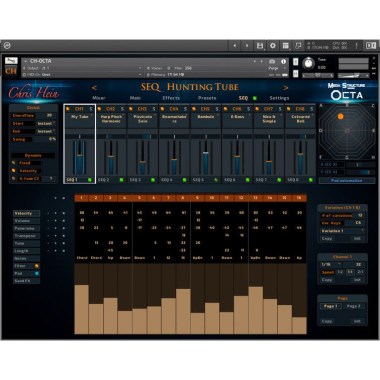Switch to the Effects tab

pyautogui.click(x=171, y=98)
